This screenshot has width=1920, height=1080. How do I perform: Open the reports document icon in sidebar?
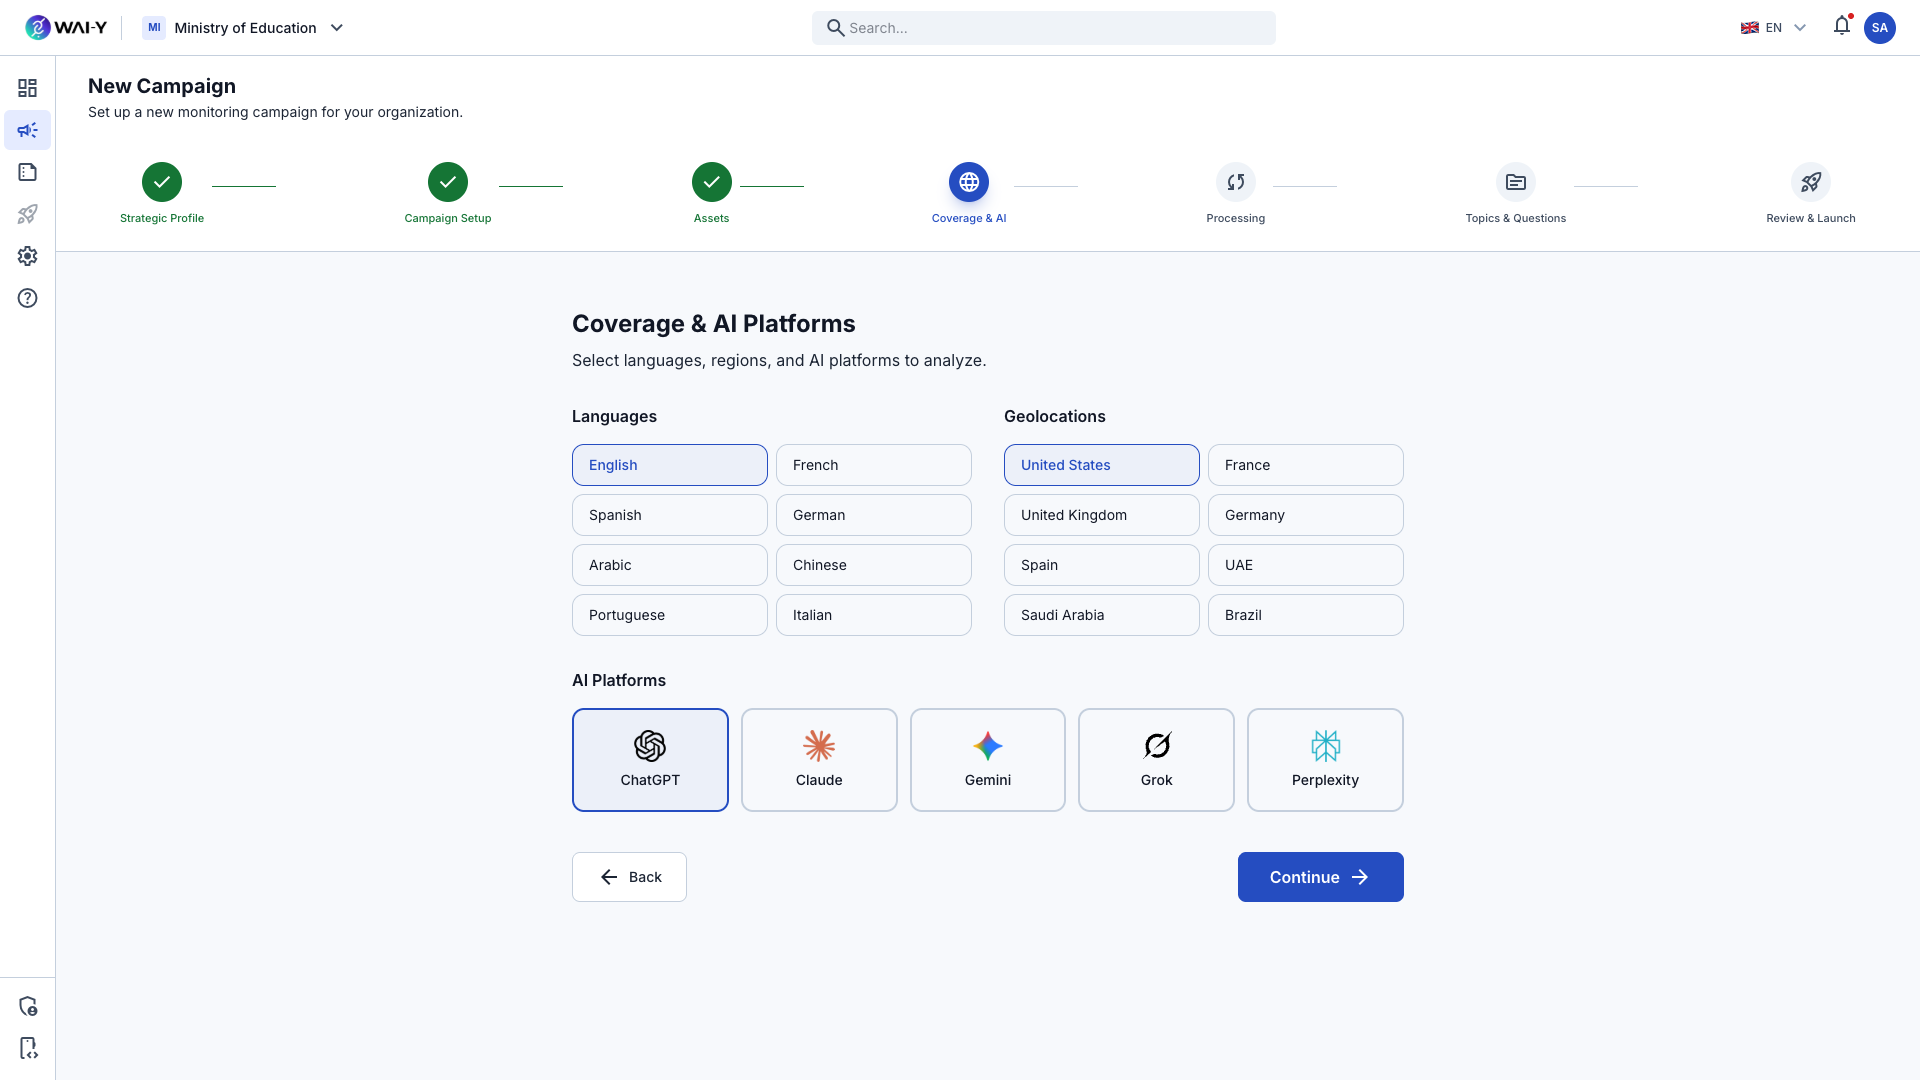click(x=27, y=172)
